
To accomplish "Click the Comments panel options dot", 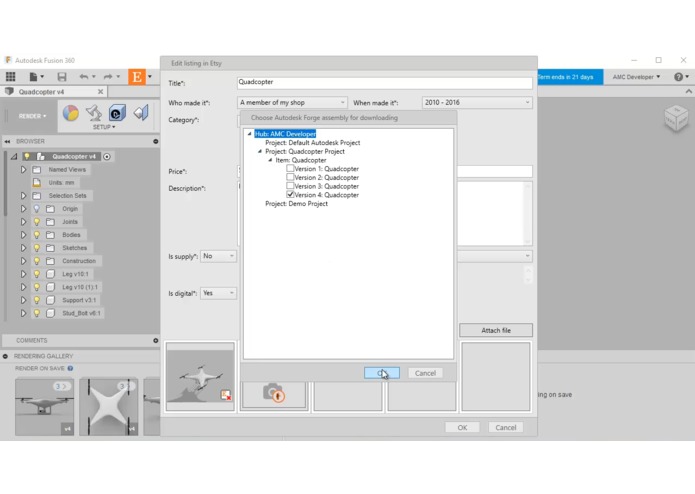I will pos(156,340).
